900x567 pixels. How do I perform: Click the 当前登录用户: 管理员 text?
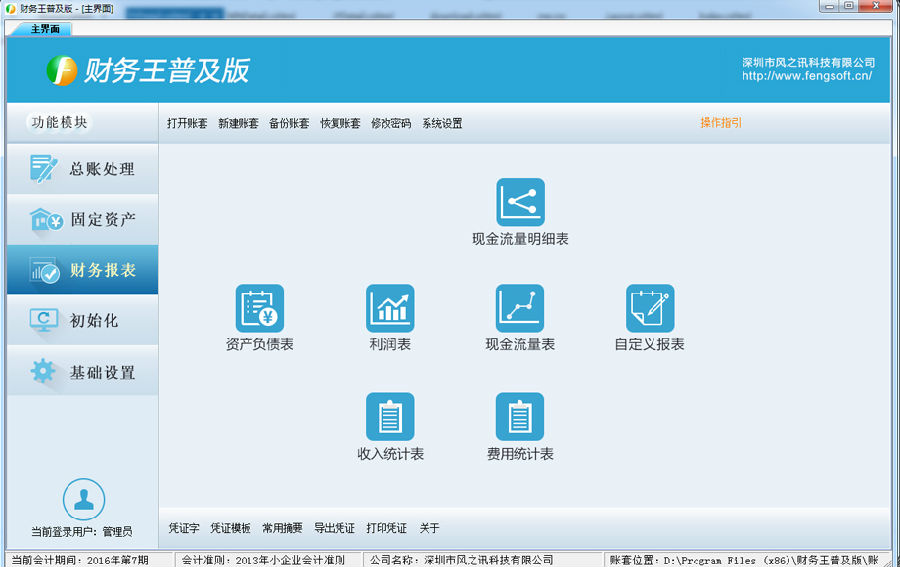(82, 531)
